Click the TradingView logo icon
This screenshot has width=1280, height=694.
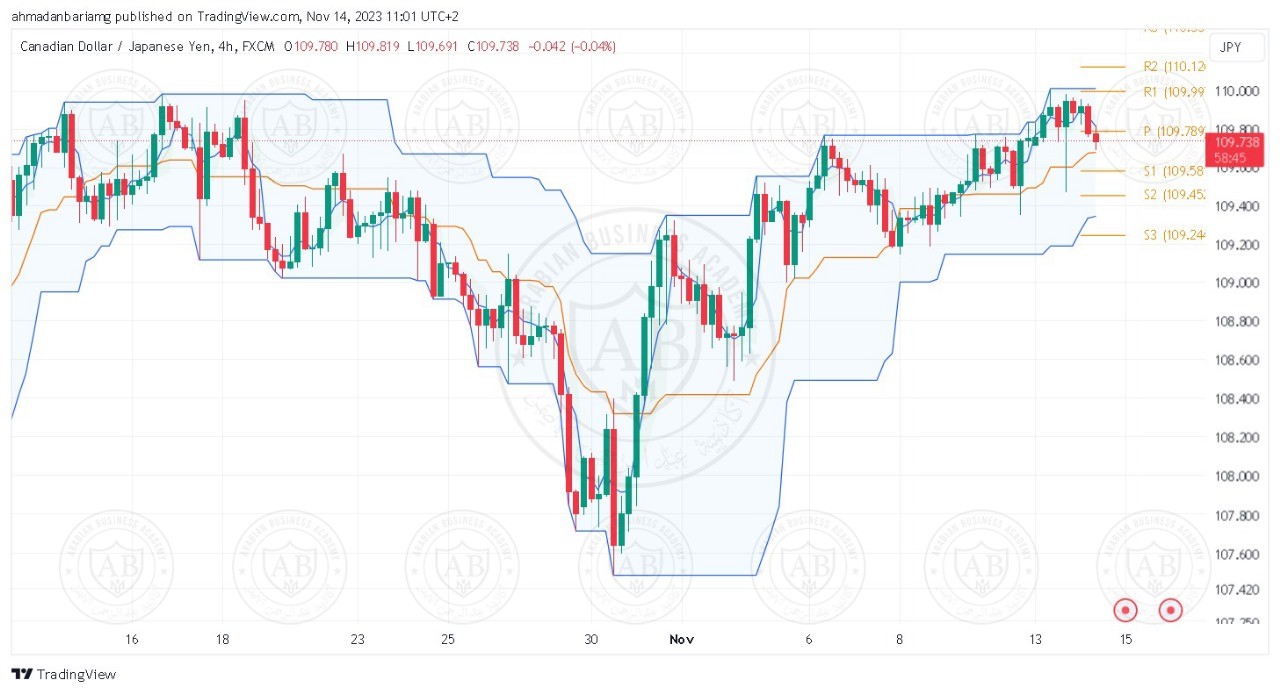pyautogui.click(x=20, y=674)
